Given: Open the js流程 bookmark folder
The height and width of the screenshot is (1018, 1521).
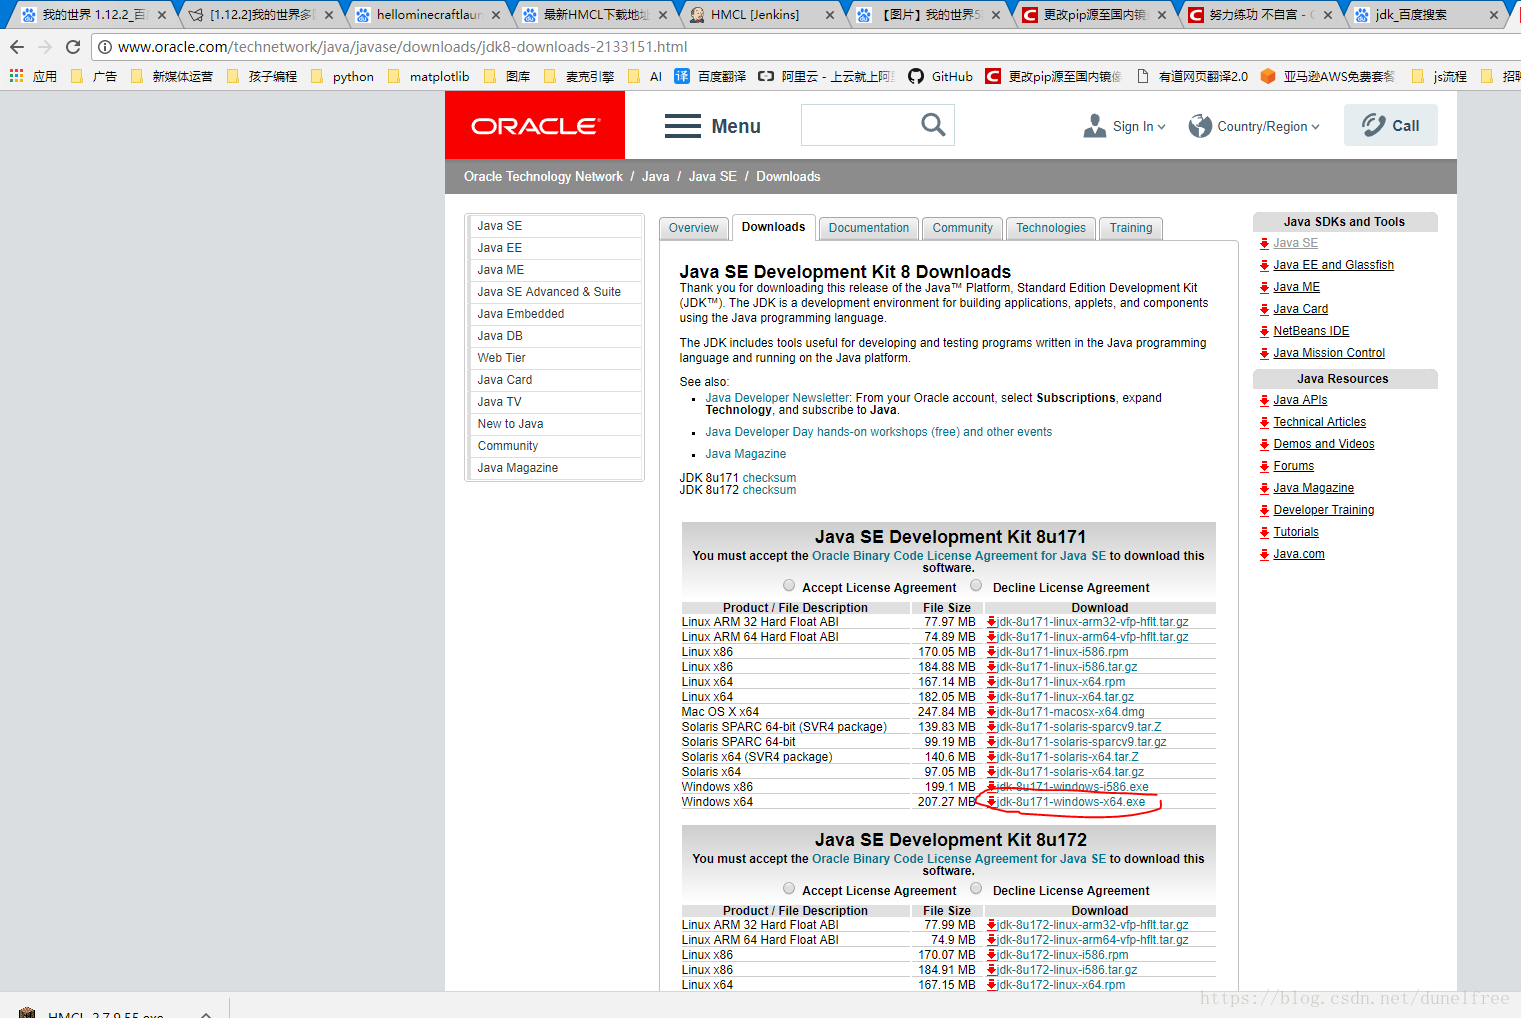Looking at the screenshot, I should pyautogui.click(x=1440, y=76).
